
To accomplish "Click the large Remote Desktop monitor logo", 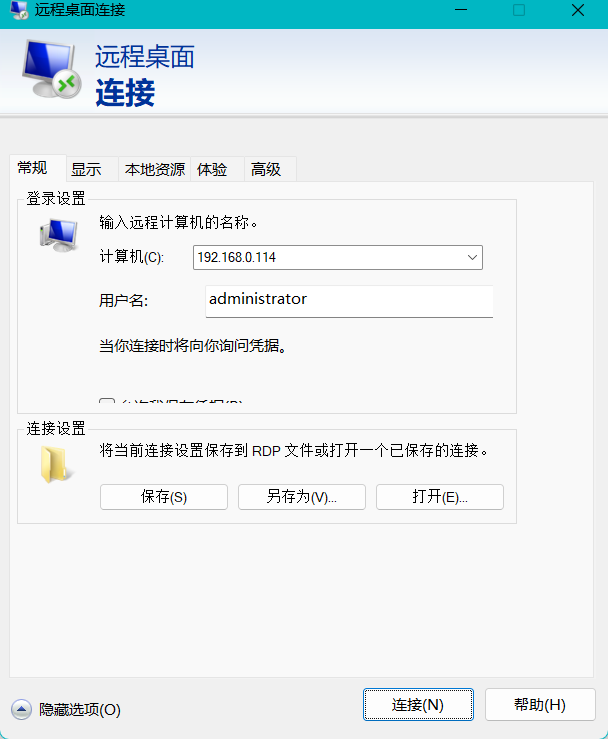I will [x=51, y=69].
